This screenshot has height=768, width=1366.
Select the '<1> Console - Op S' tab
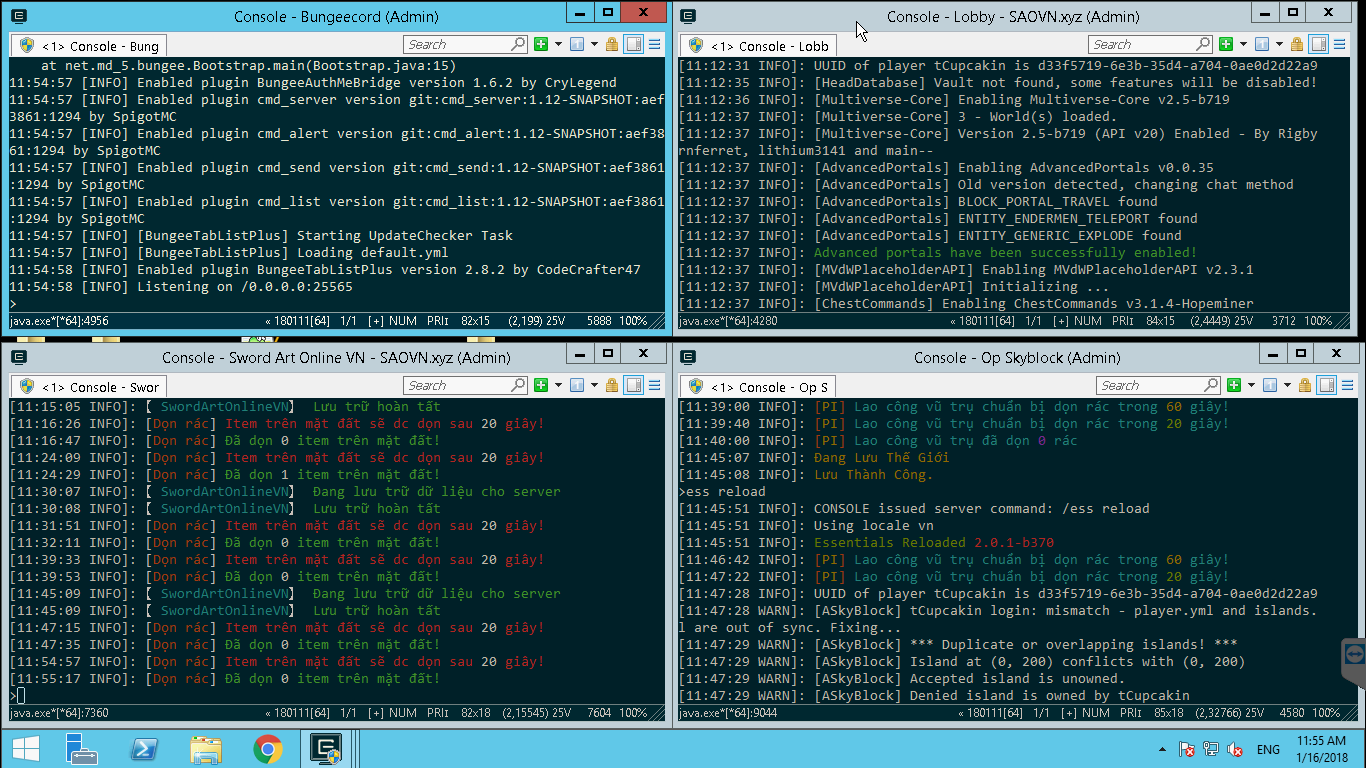click(x=759, y=387)
